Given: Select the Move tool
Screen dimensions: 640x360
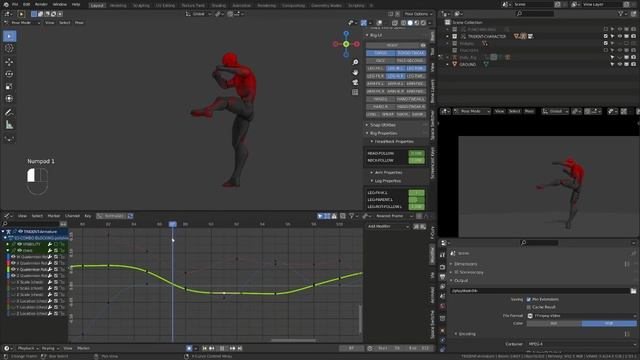Looking at the screenshot, I should pyautogui.click(x=9, y=62).
